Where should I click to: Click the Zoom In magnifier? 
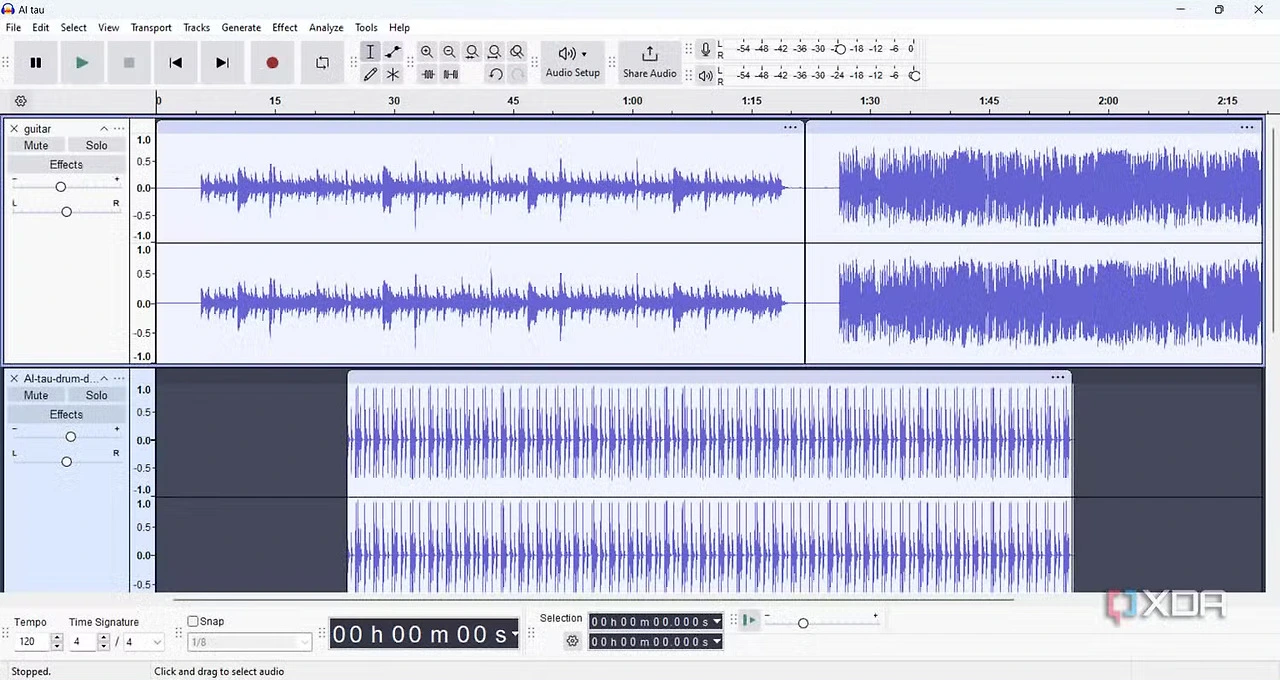pos(427,52)
